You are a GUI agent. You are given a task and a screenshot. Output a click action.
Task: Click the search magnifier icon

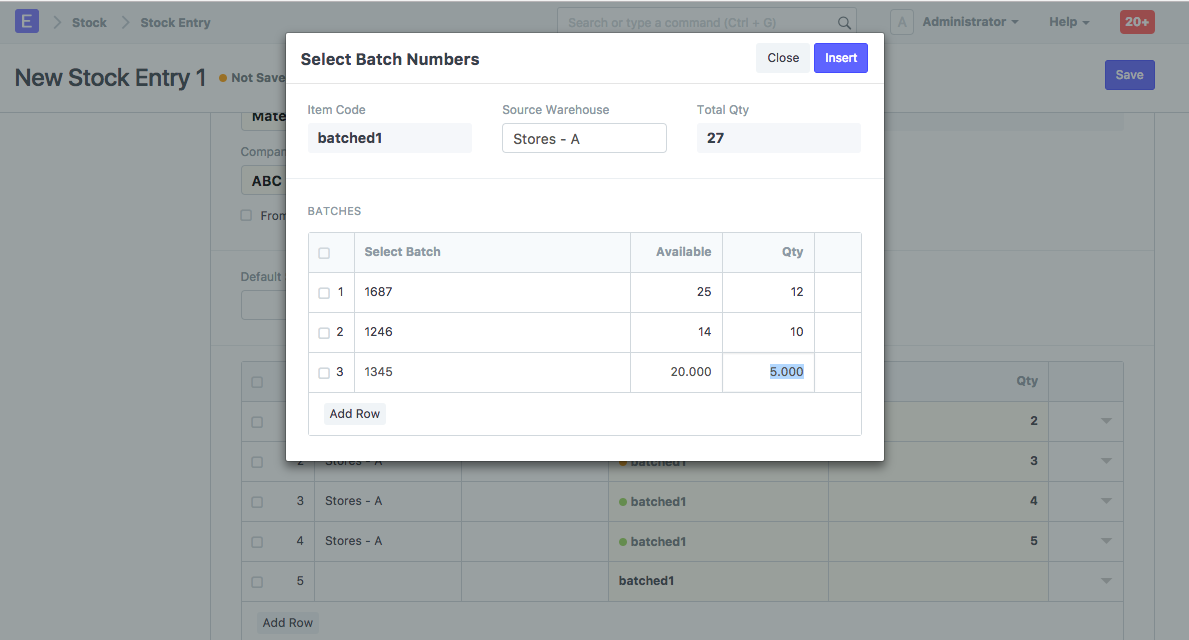tap(844, 22)
